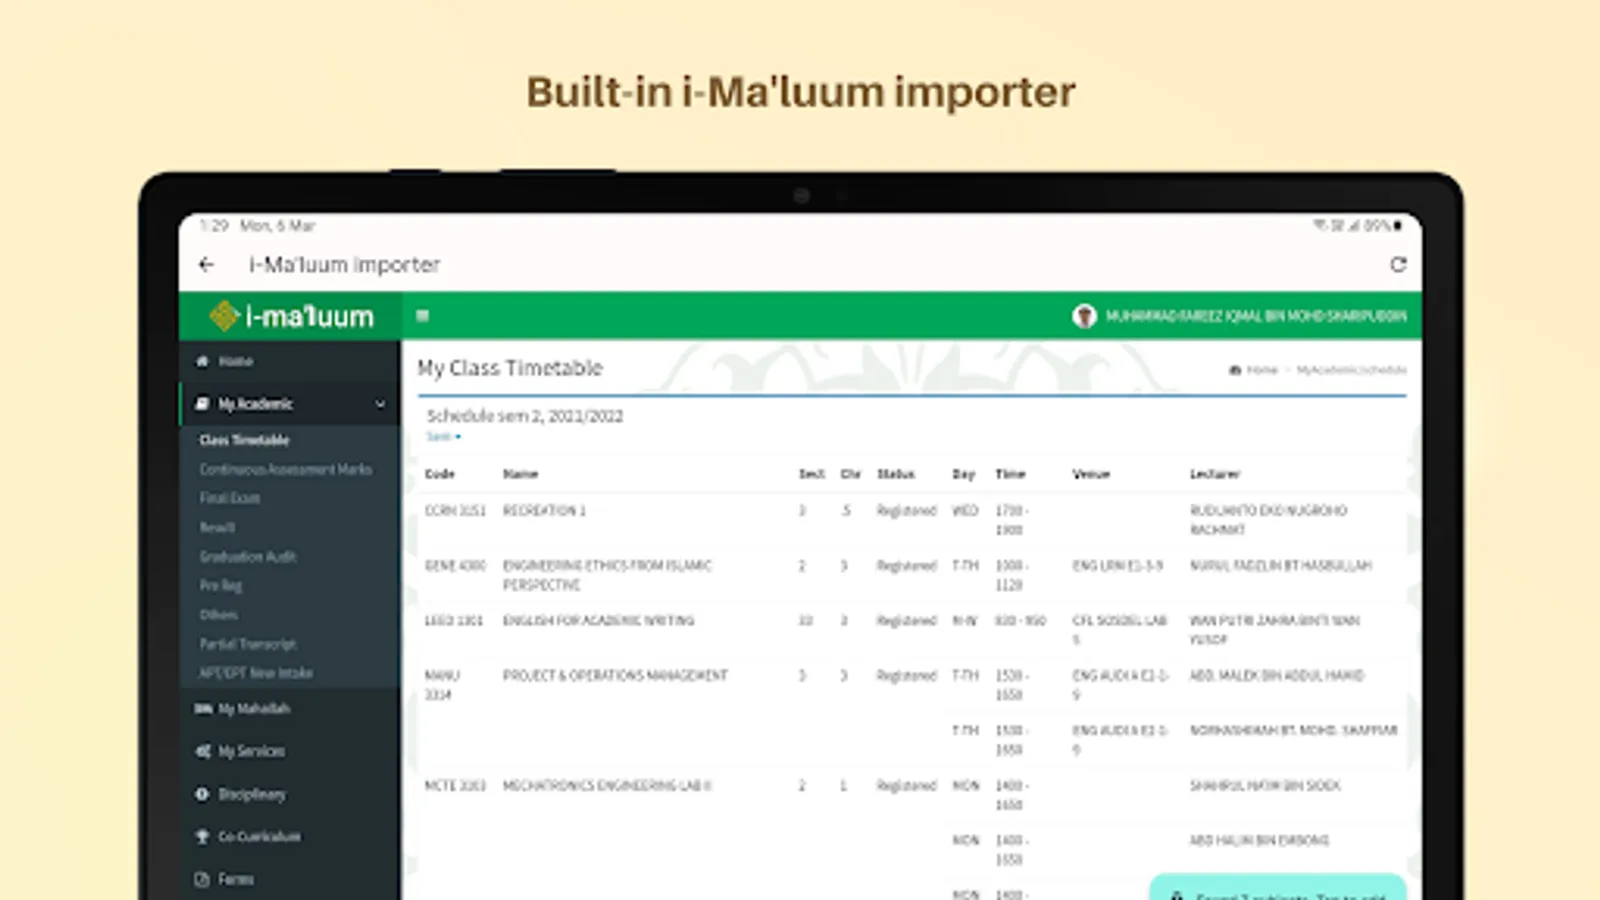
Task: Open Result submenu item
Action: (x=217, y=527)
